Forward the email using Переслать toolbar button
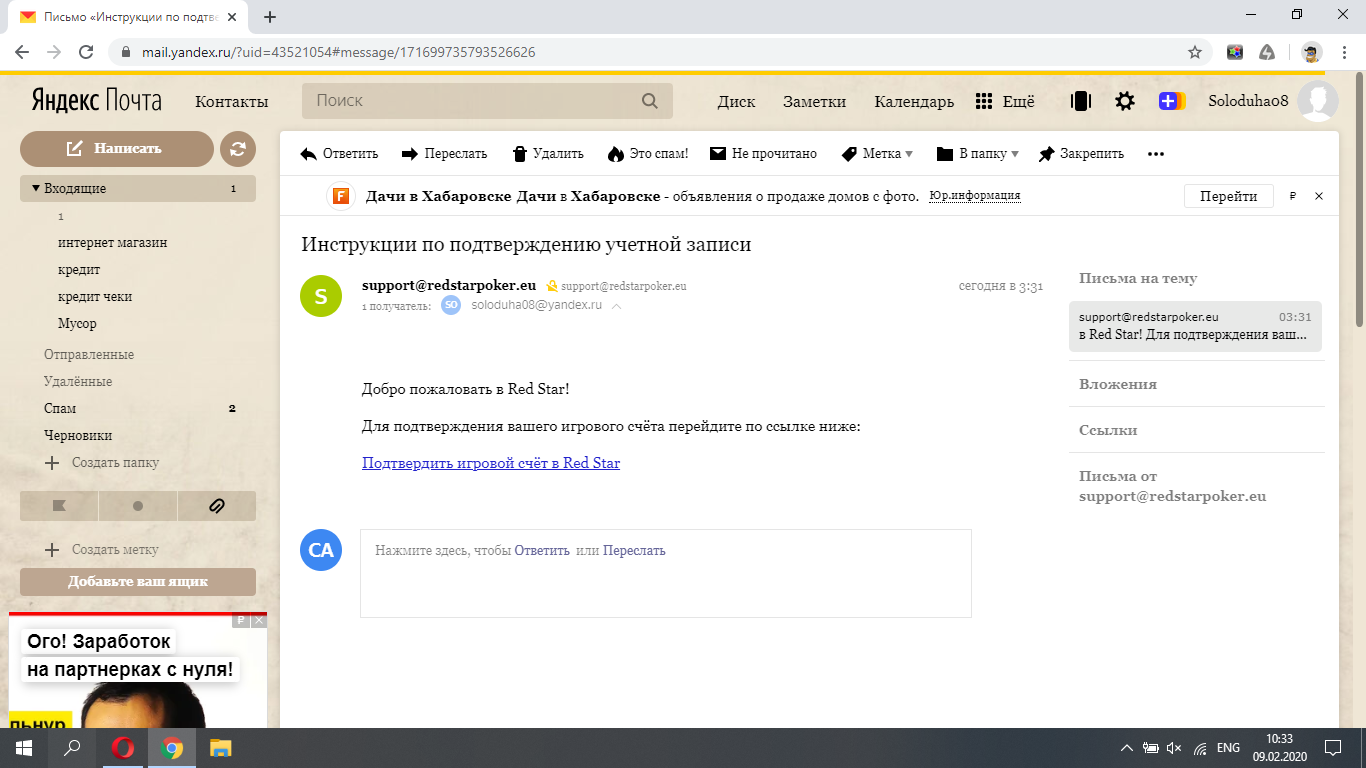The width and height of the screenshot is (1366, 768). (x=444, y=154)
